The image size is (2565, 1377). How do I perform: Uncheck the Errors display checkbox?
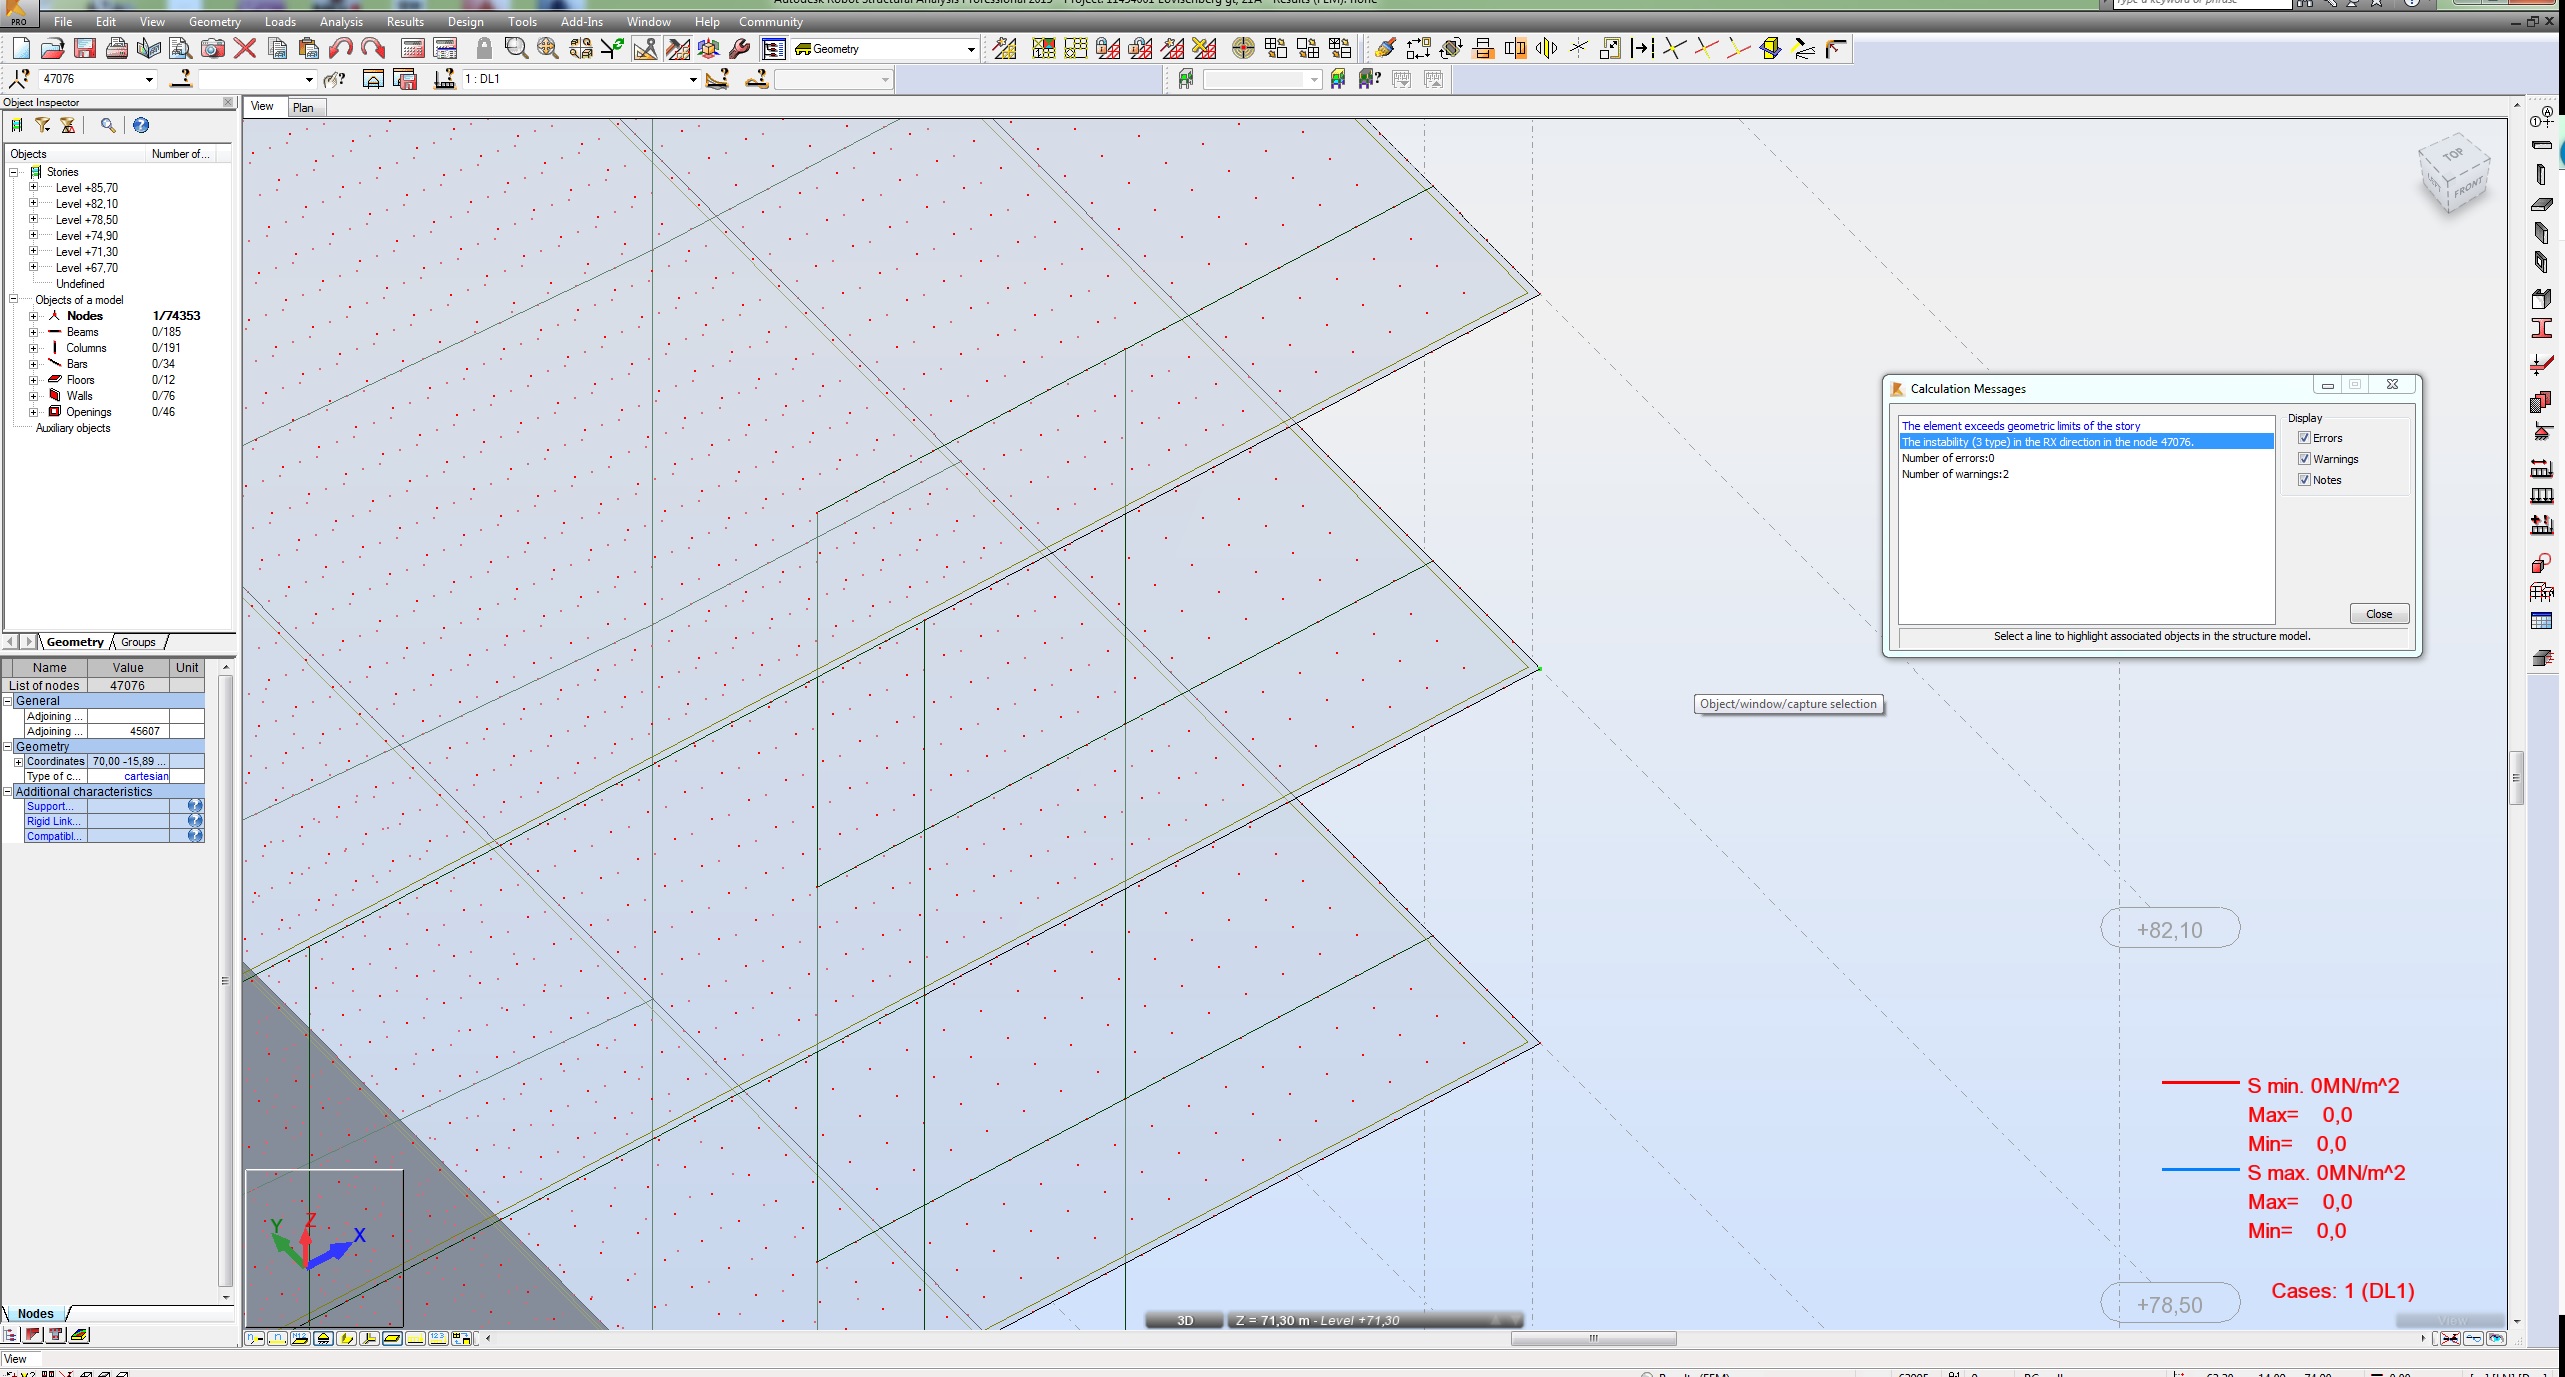2303,438
